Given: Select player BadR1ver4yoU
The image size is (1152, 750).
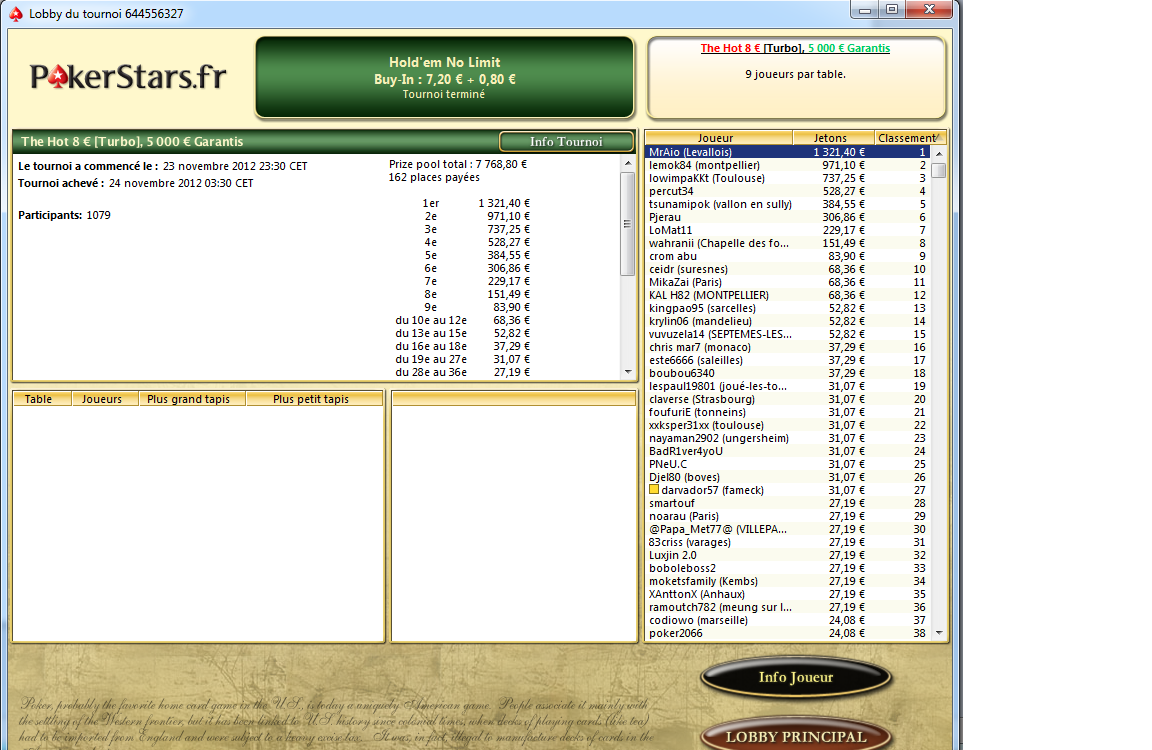Looking at the screenshot, I should click(787, 451).
